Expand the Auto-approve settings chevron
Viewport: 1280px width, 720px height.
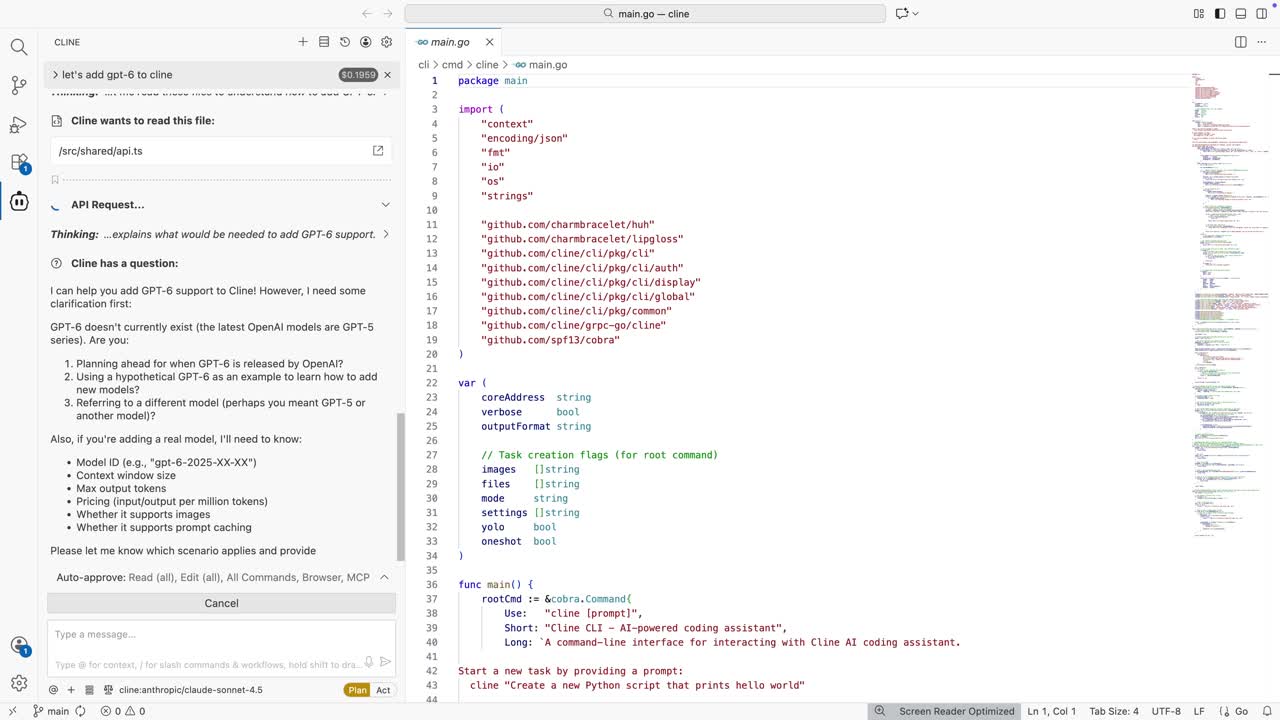384,577
